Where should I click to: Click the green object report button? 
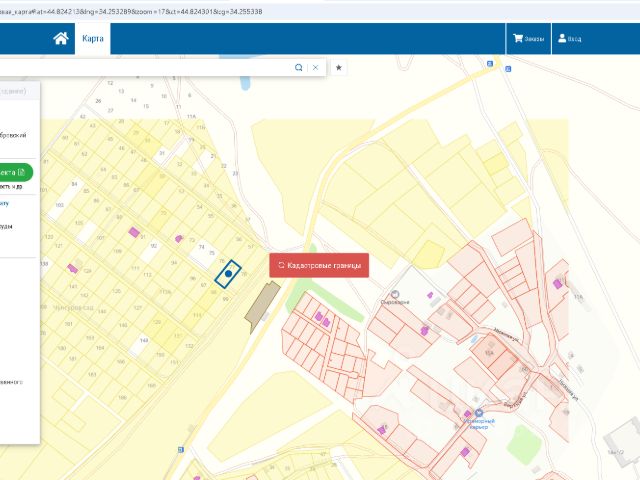click(16, 172)
